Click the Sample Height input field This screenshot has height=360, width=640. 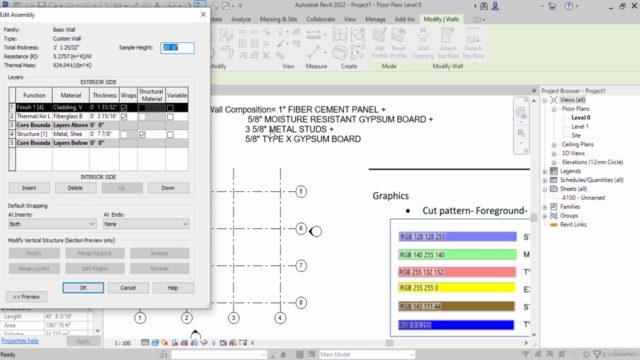coord(177,48)
